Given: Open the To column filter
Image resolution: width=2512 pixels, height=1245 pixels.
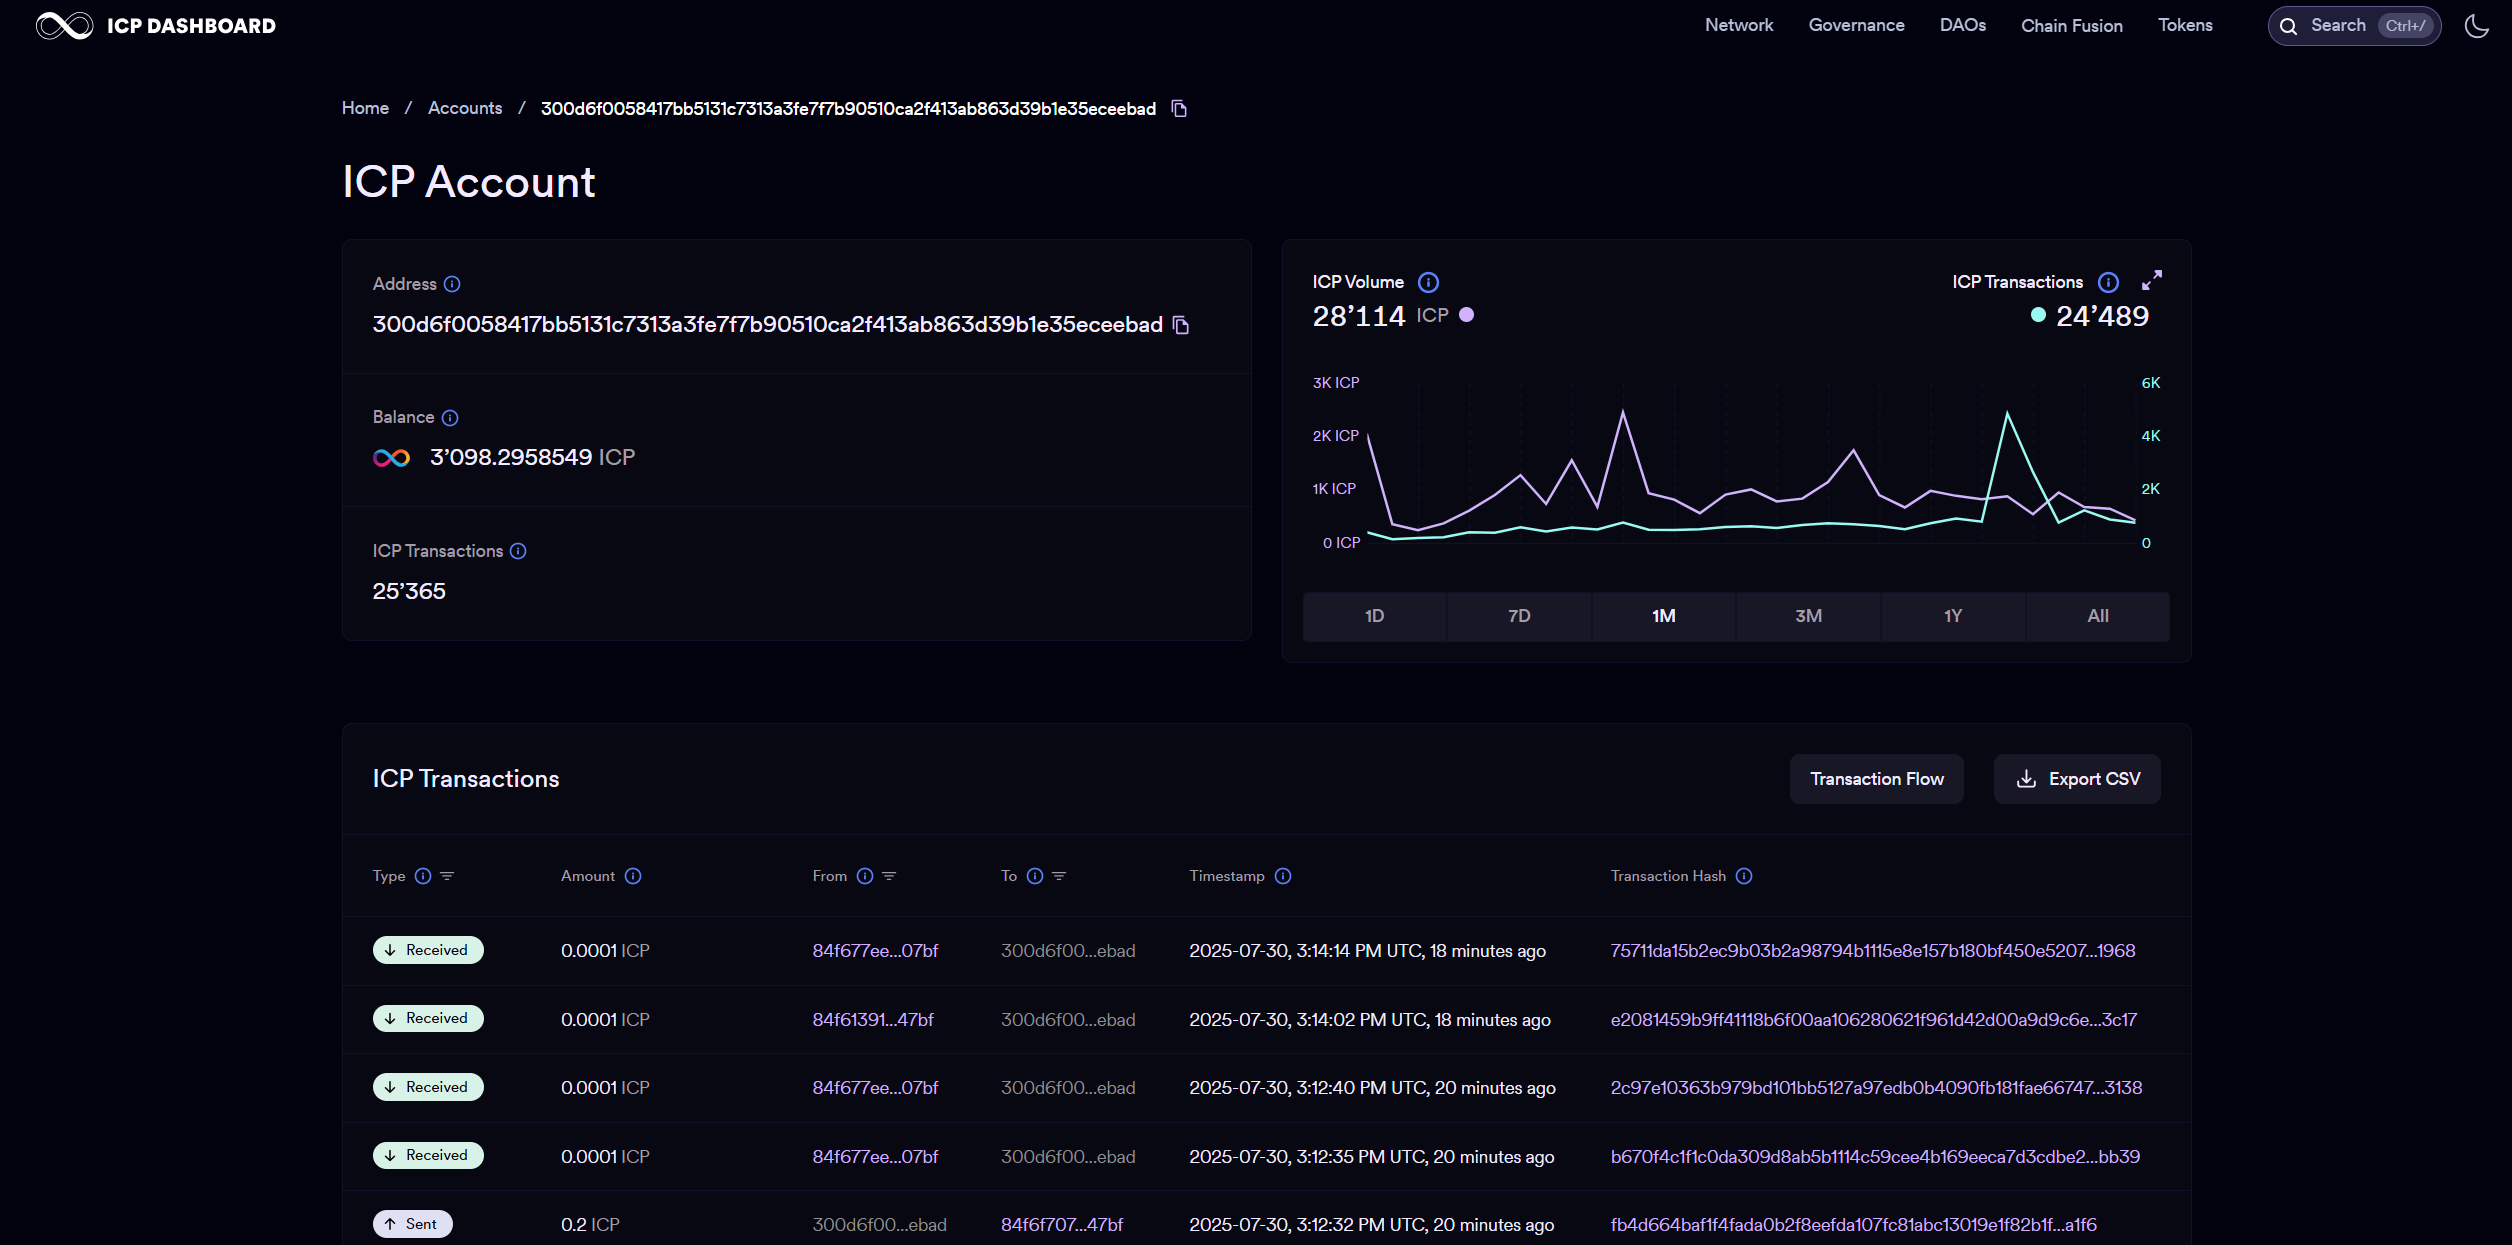Looking at the screenshot, I should point(1059,876).
